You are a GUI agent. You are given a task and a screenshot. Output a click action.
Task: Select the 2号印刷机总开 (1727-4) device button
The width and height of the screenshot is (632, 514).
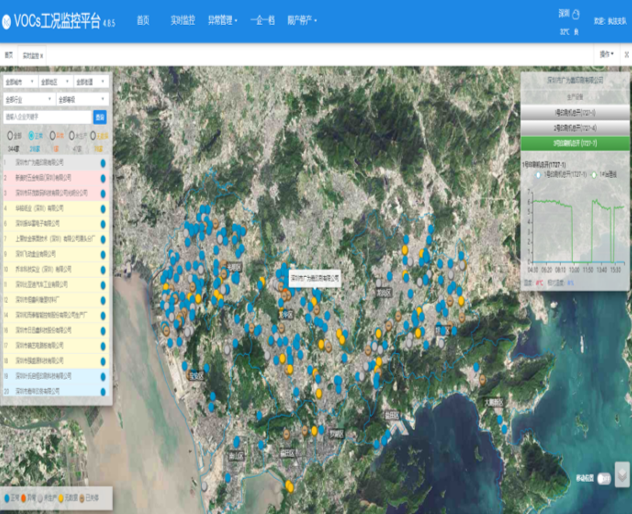pyautogui.click(x=575, y=128)
